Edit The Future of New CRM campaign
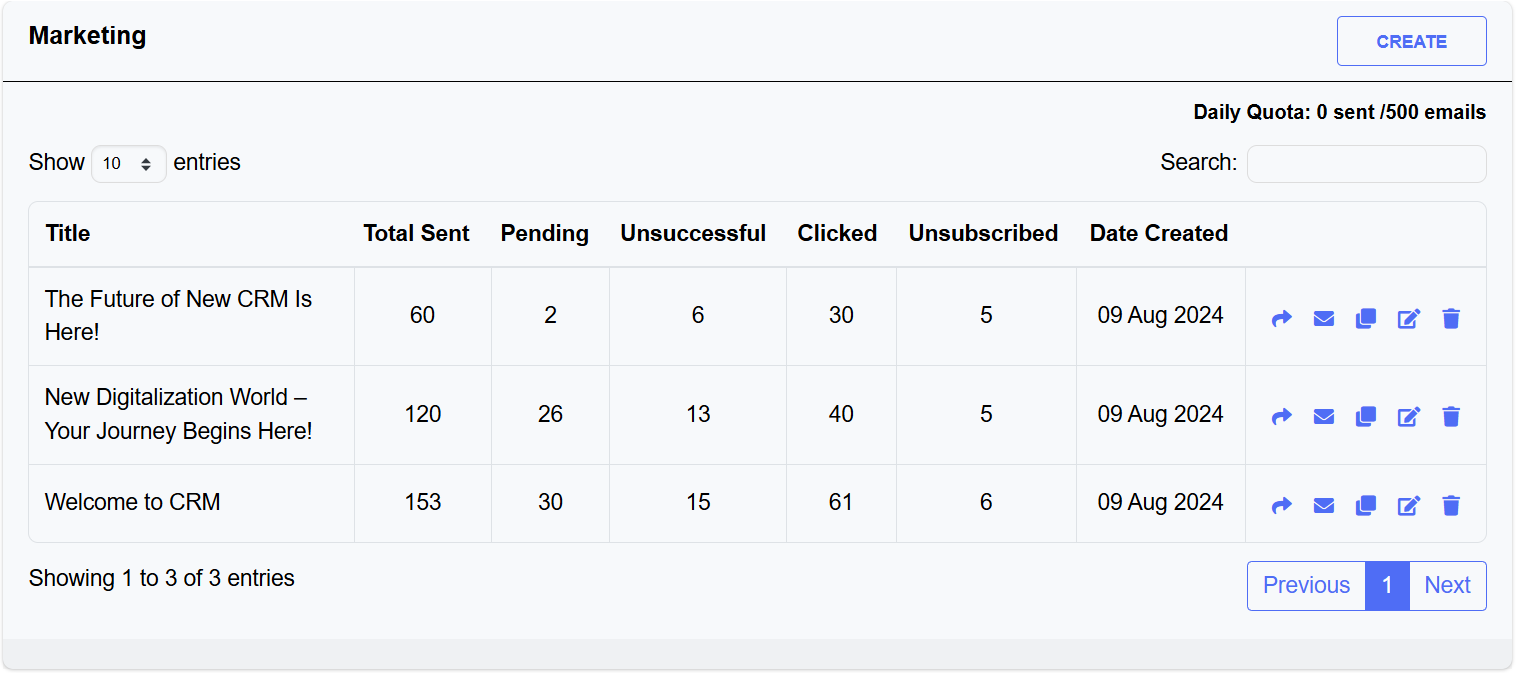This screenshot has width=1516, height=673. [1408, 319]
